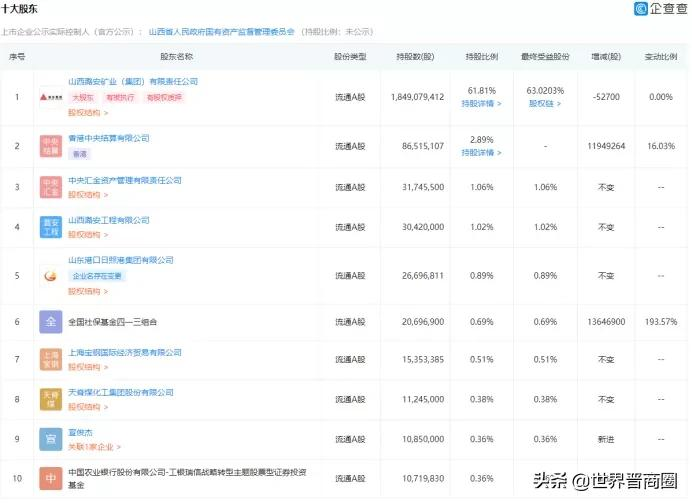Click the Qichacha logo icon at top right
Image resolution: width=692 pixels, height=504 pixels.
point(640,8)
